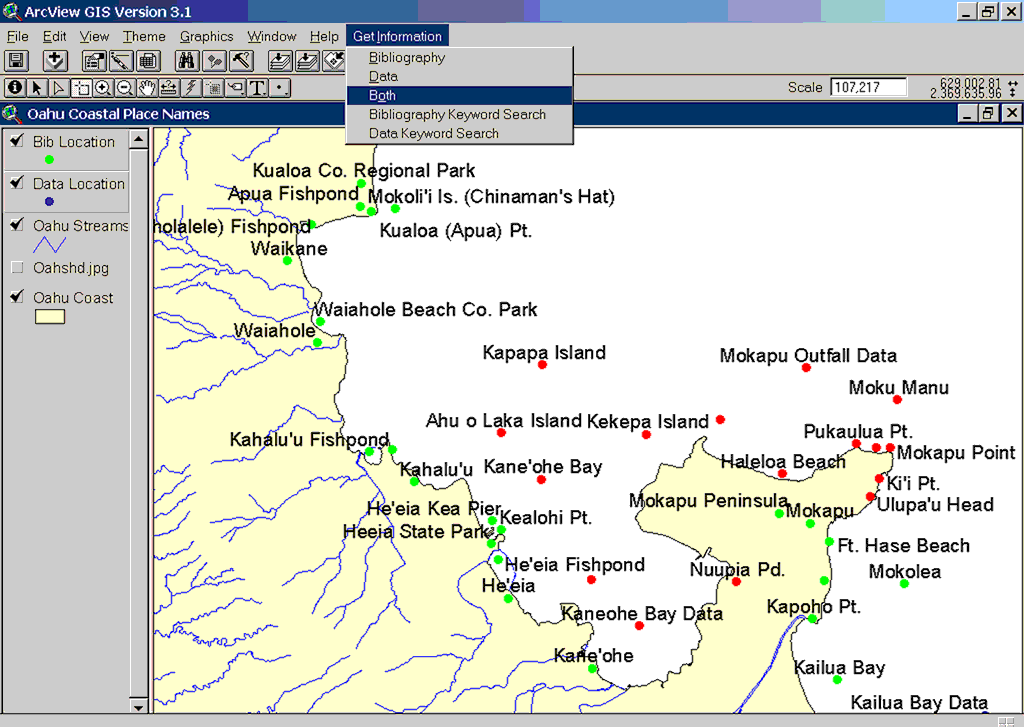Select the Identify tool
Screen dimensions: 1024x727
click(x=14, y=88)
